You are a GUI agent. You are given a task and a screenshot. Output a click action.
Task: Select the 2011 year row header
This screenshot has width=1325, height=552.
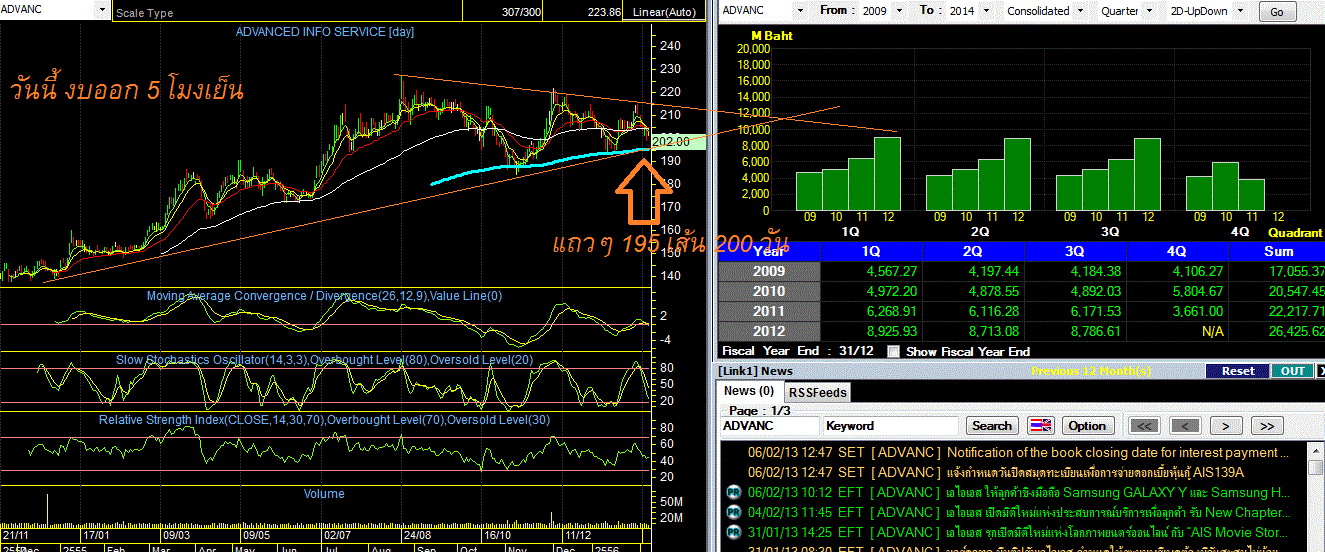click(x=769, y=311)
